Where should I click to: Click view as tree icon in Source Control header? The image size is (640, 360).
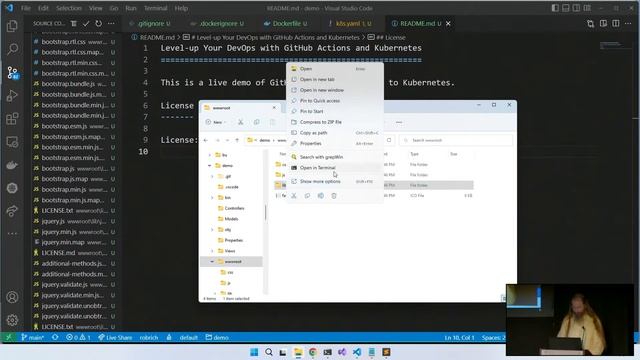(x=73, y=24)
